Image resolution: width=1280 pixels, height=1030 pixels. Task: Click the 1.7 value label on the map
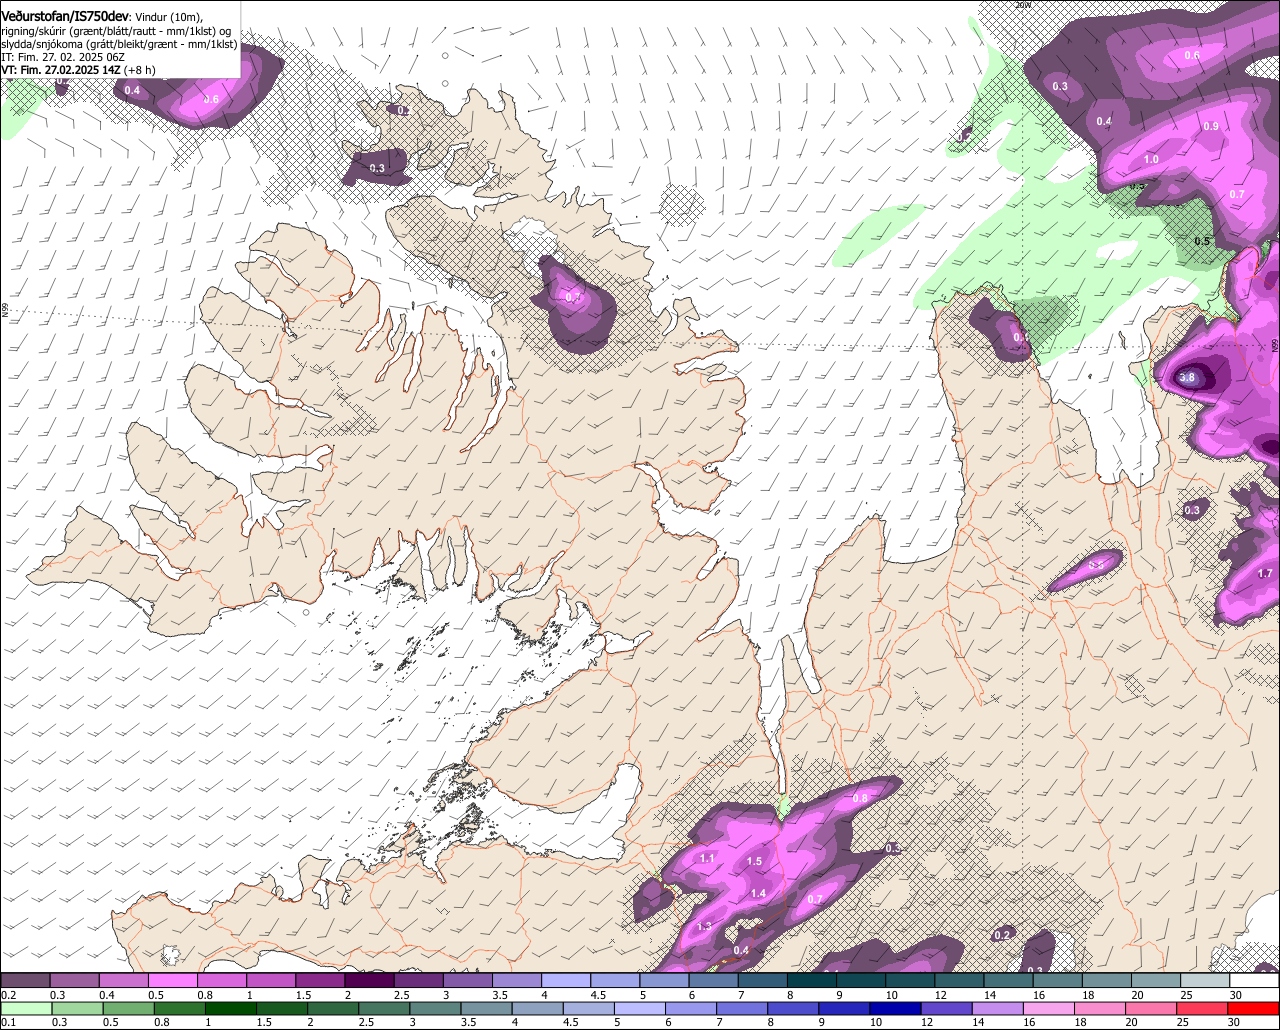point(1265,574)
